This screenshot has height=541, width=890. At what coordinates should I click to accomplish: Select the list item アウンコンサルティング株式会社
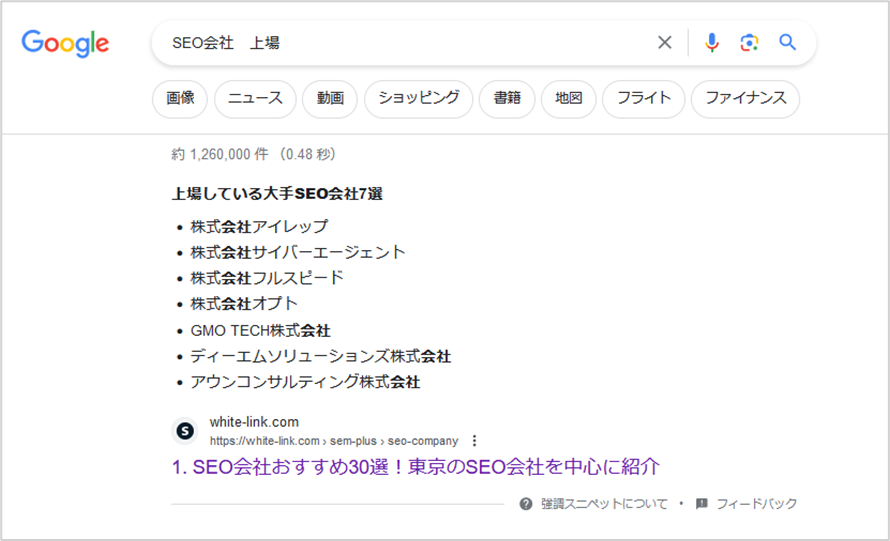point(305,382)
